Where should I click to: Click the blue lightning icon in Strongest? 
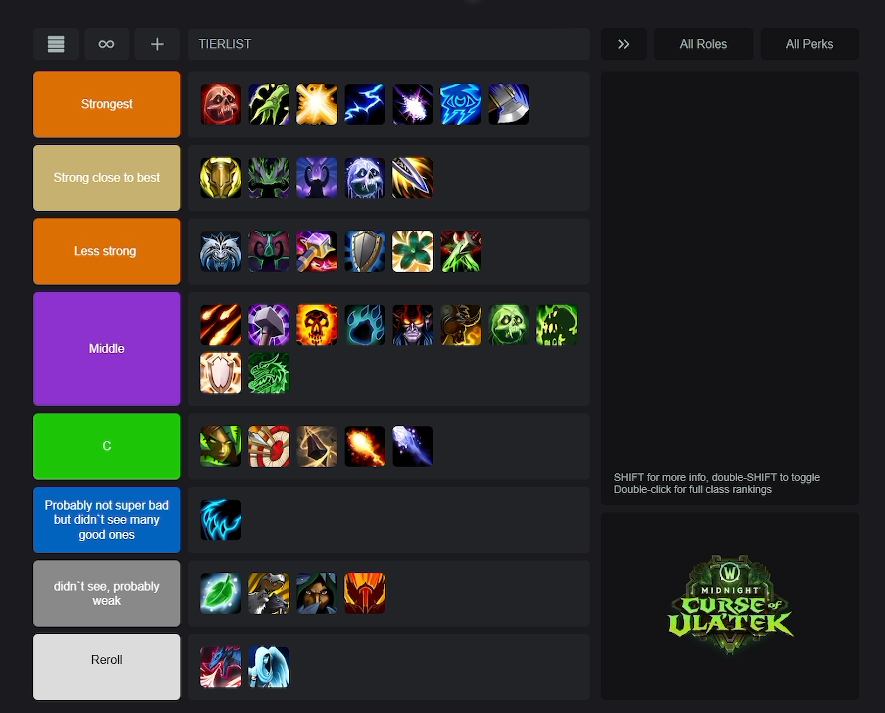[365, 104]
